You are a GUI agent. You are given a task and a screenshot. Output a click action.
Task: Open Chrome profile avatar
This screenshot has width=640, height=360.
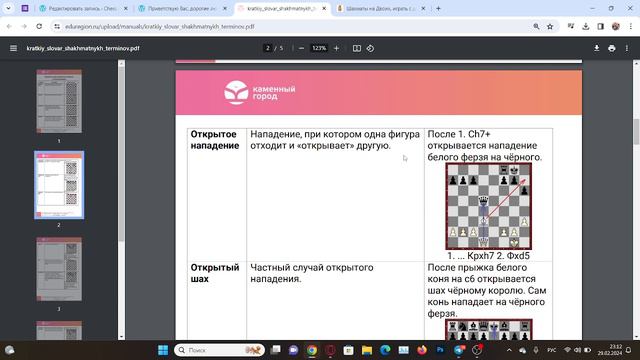click(616, 26)
